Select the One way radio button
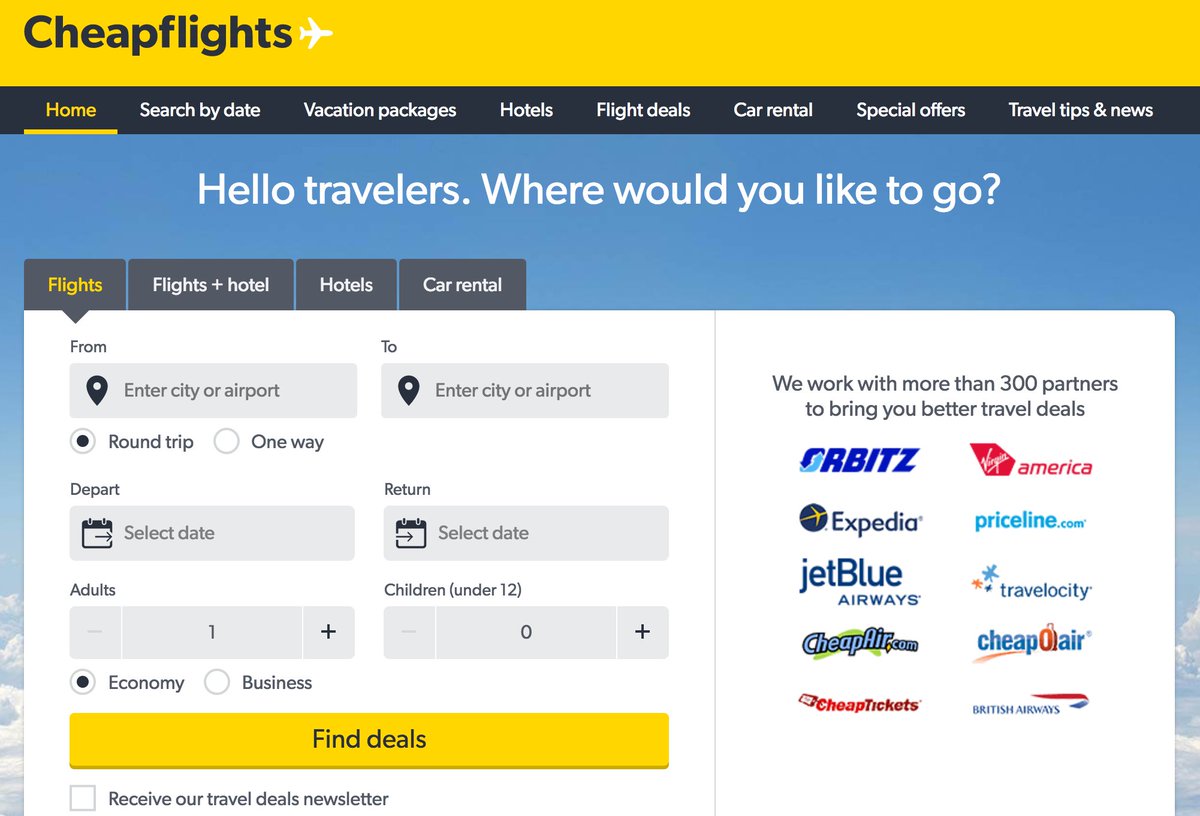 [x=227, y=441]
